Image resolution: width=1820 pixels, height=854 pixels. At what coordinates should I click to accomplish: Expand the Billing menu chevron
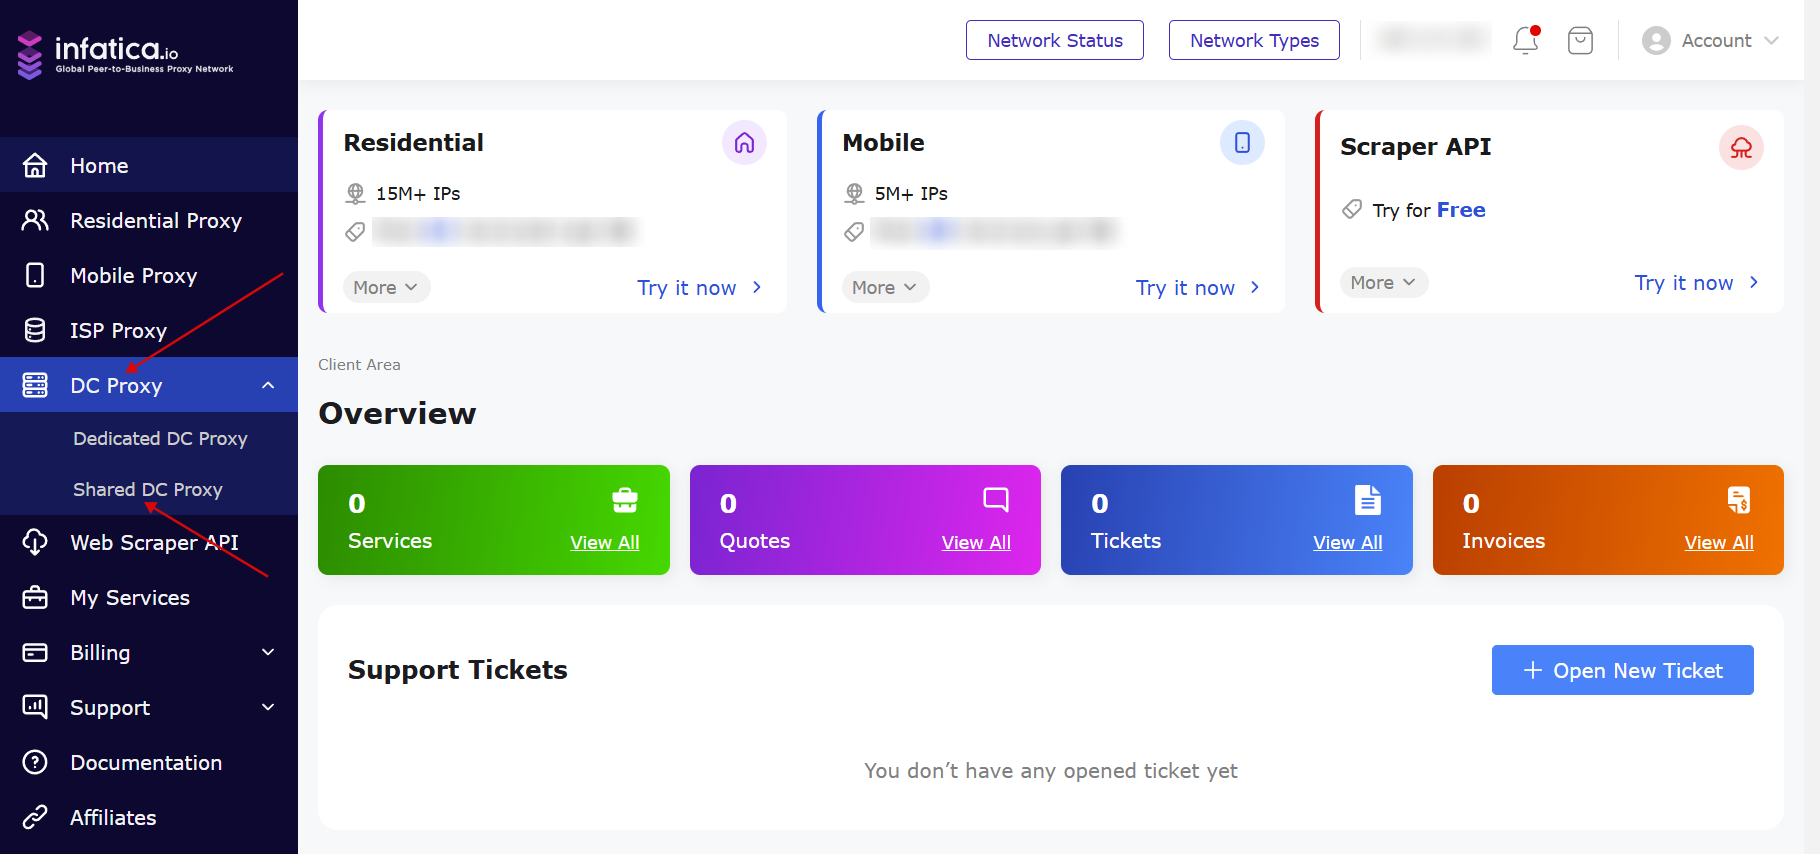coord(268,652)
